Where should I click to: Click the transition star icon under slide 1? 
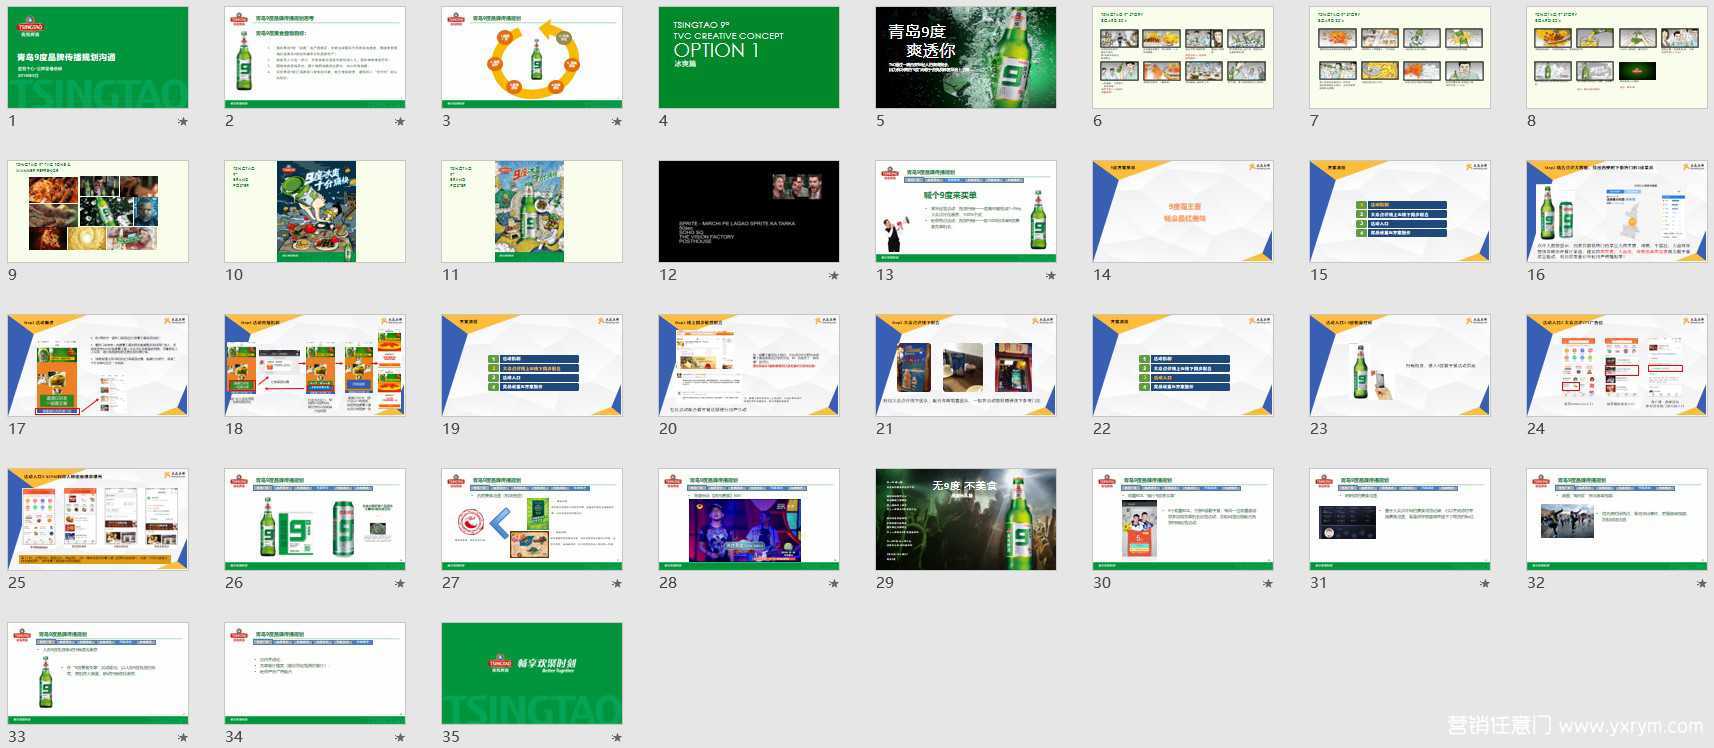183,122
